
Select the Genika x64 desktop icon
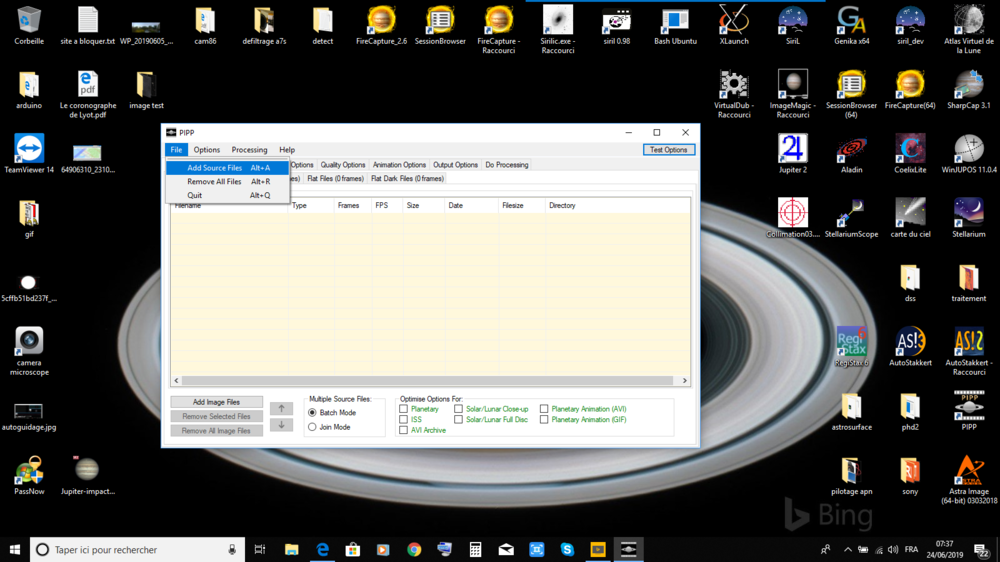tap(851, 26)
